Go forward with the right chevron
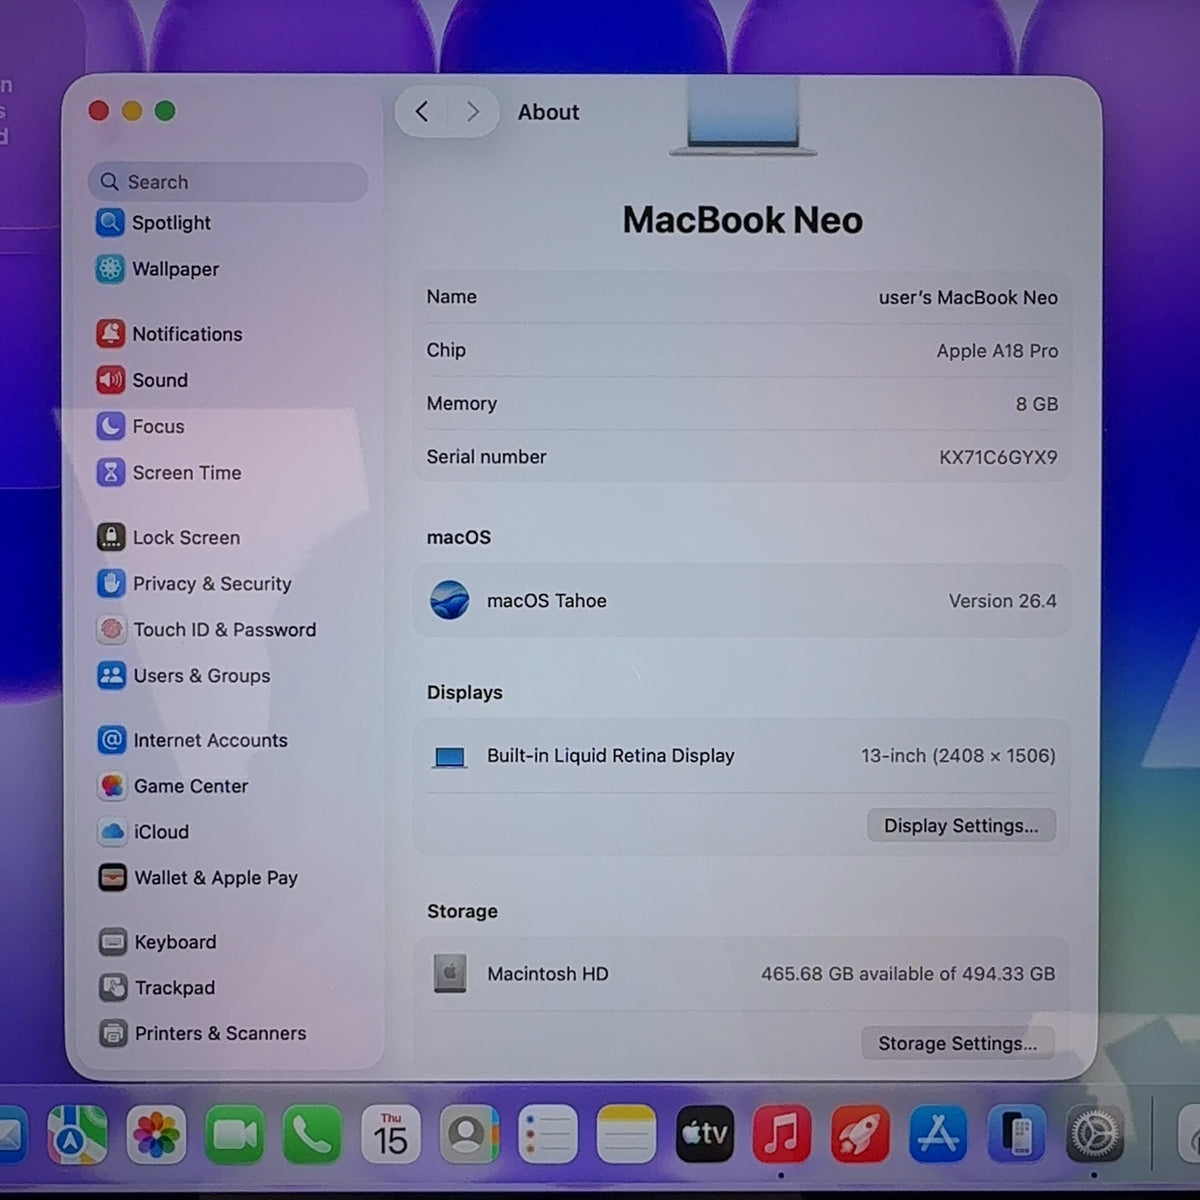The width and height of the screenshot is (1200, 1200). coord(473,112)
